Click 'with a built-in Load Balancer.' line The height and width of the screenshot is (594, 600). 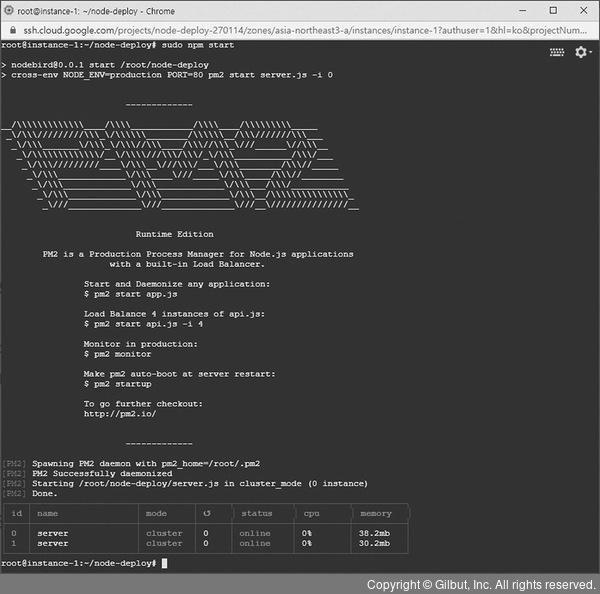[187, 264]
